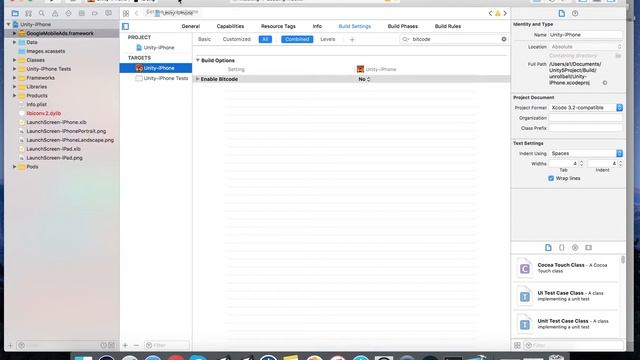Select the All settings filter
The width and height of the screenshot is (640, 360).
coord(265,39)
